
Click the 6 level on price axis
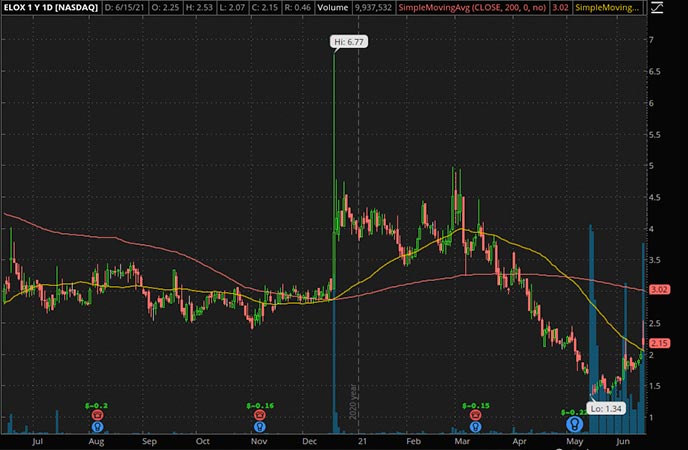[x=652, y=103]
